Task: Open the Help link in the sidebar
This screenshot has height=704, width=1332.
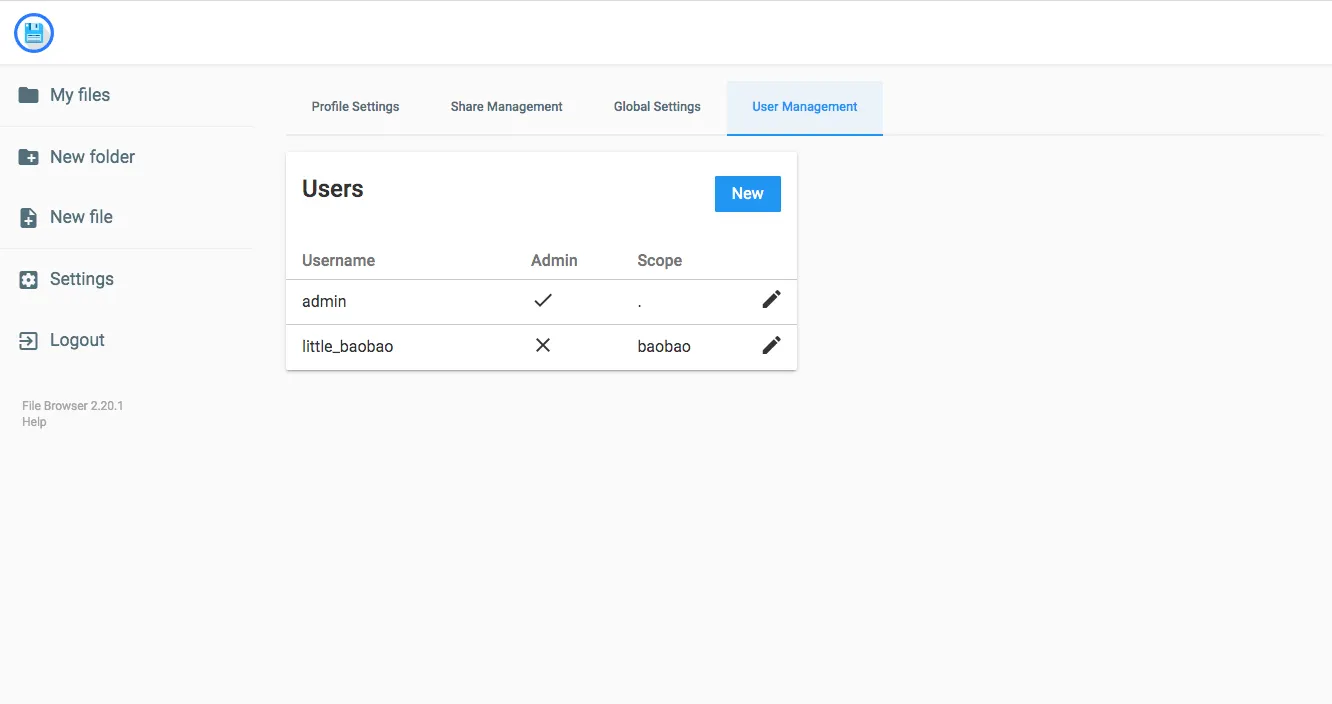Action: (34, 422)
